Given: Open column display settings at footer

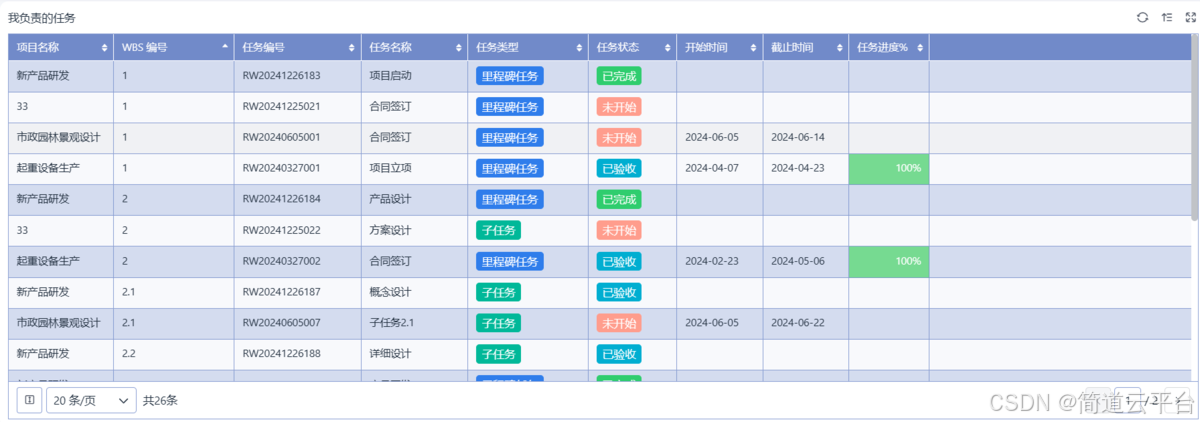Looking at the screenshot, I should [30, 400].
